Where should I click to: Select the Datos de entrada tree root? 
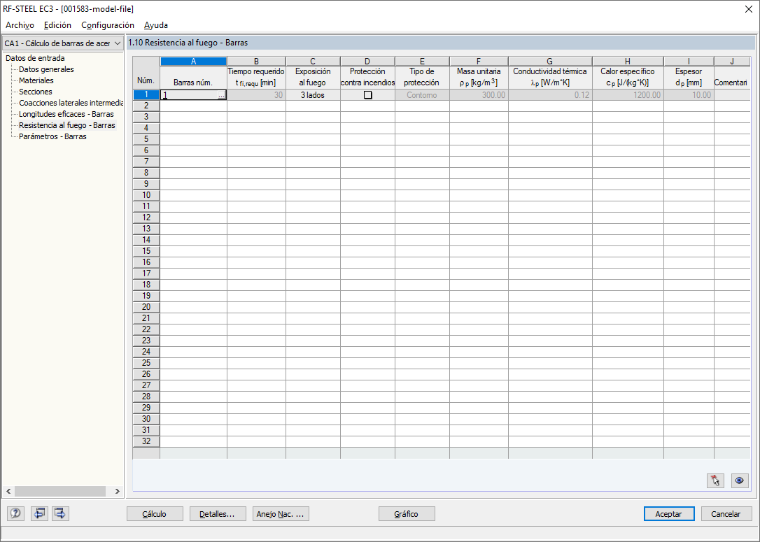[35, 58]
